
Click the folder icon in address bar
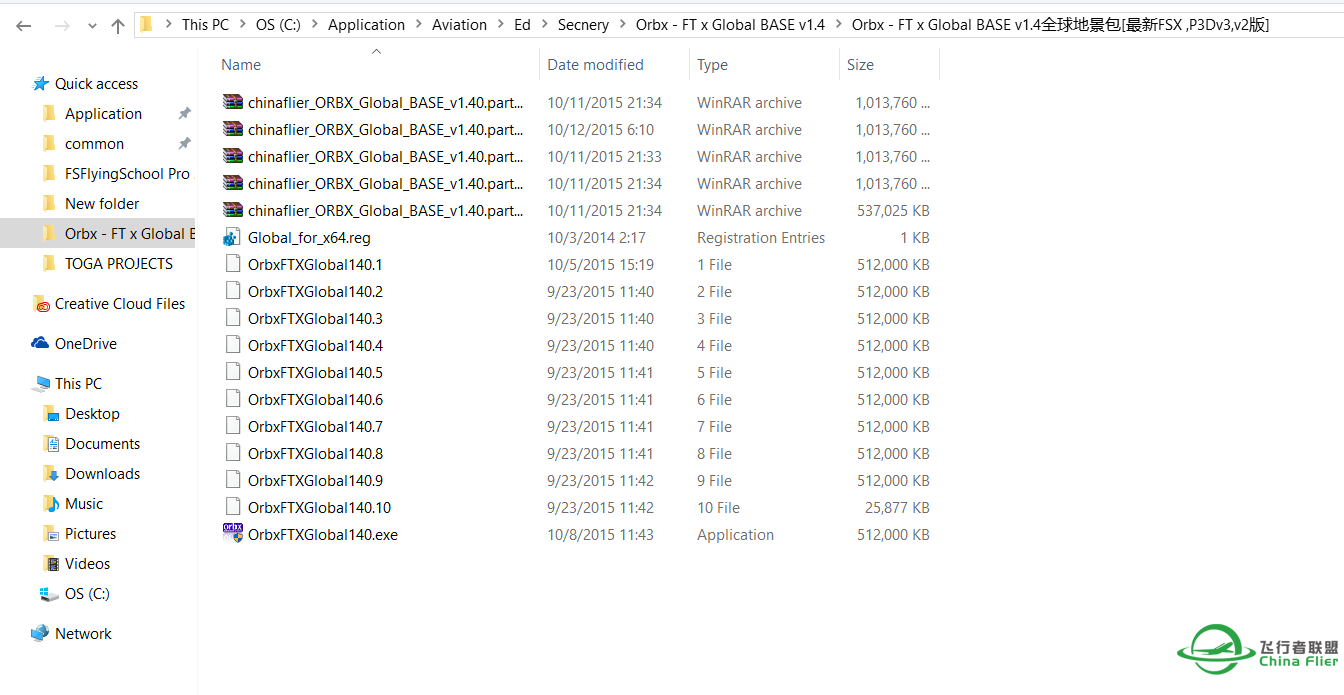(x=146, y=24)
